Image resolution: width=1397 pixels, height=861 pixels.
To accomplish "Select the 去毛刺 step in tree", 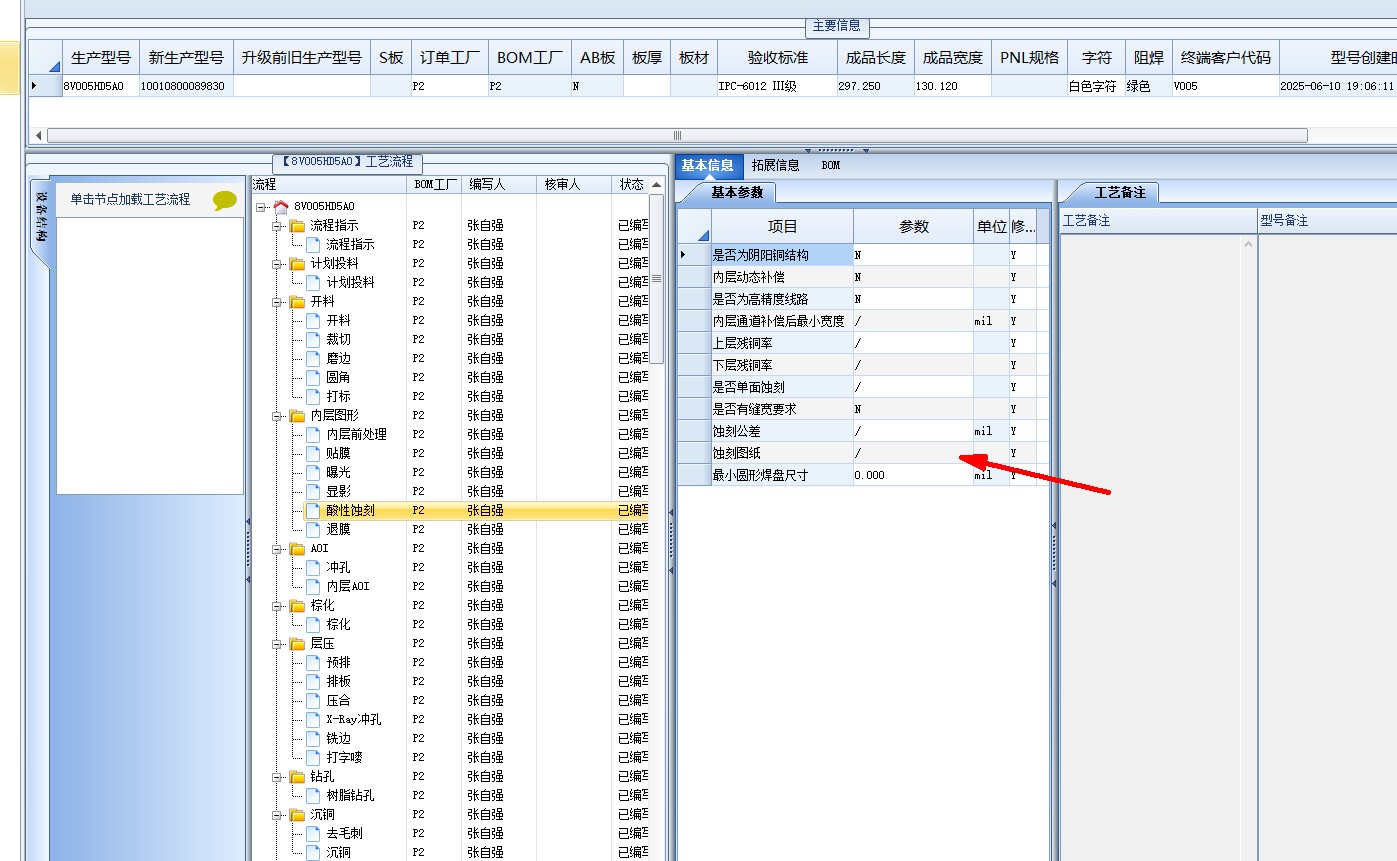I will click(x=344, y=833).
